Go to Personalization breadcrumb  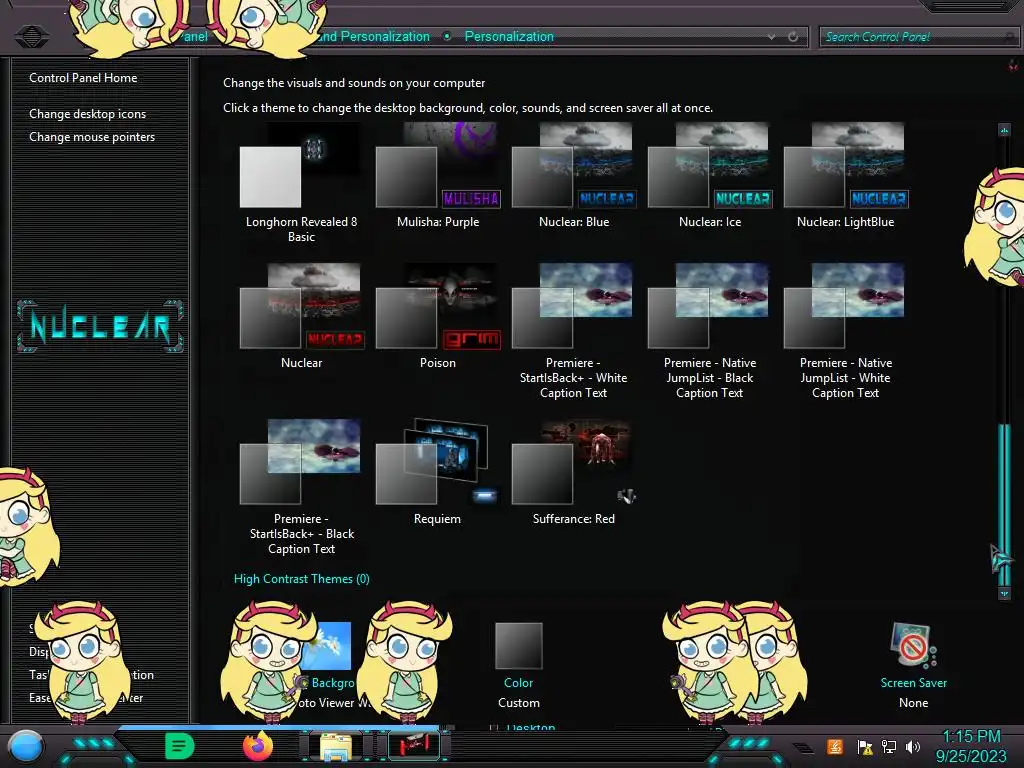509,37
